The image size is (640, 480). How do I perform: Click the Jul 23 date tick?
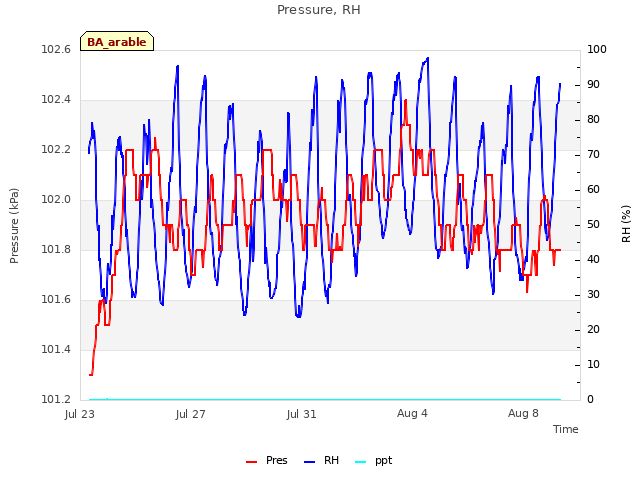point(80,414)
